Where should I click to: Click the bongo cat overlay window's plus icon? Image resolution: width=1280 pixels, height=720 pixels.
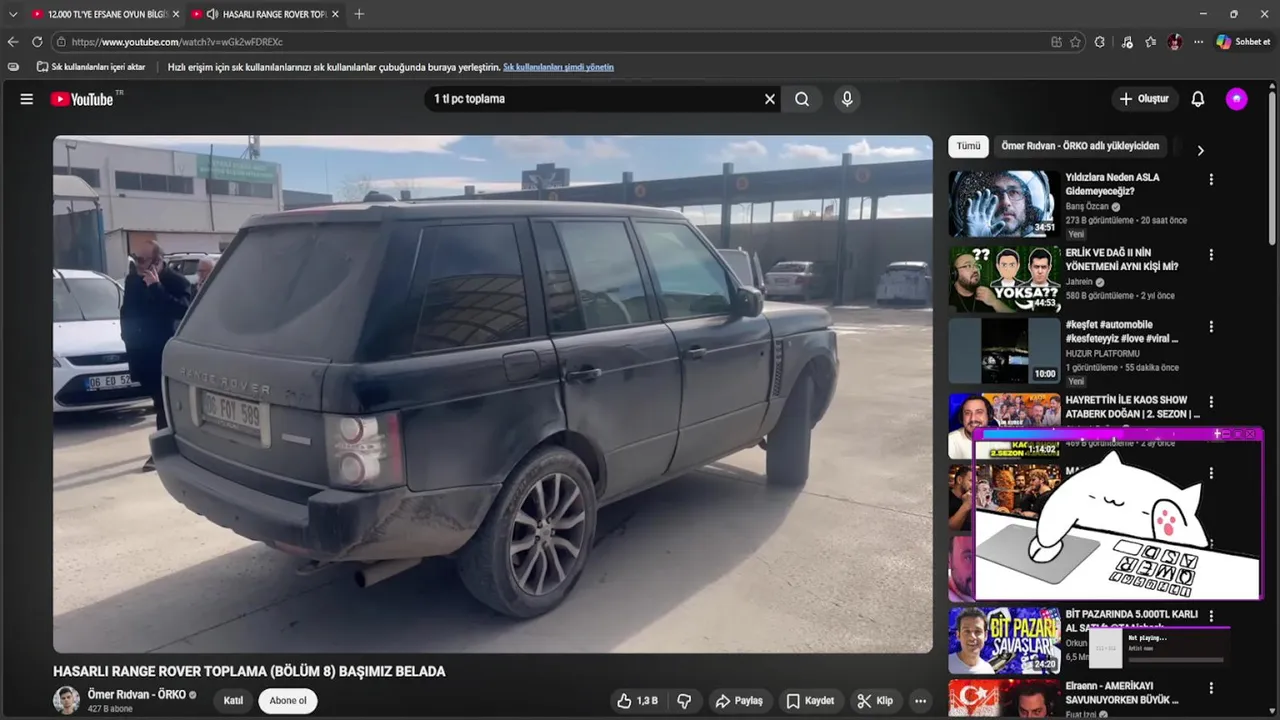1218,434
